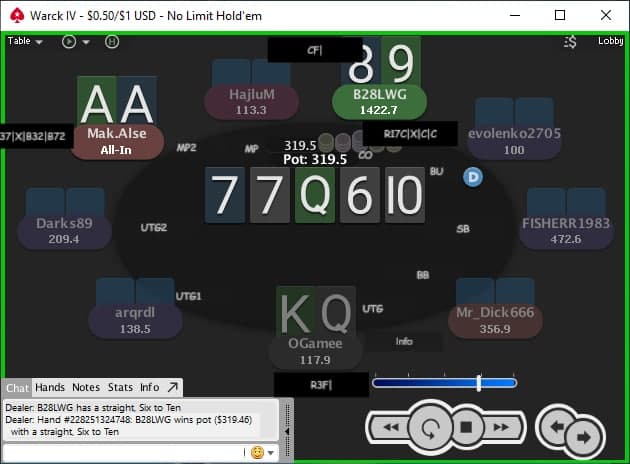Screen dimensions: 630x464
Task: Pop out the chat panel arrow icon
Action: (x=173, y=387)
